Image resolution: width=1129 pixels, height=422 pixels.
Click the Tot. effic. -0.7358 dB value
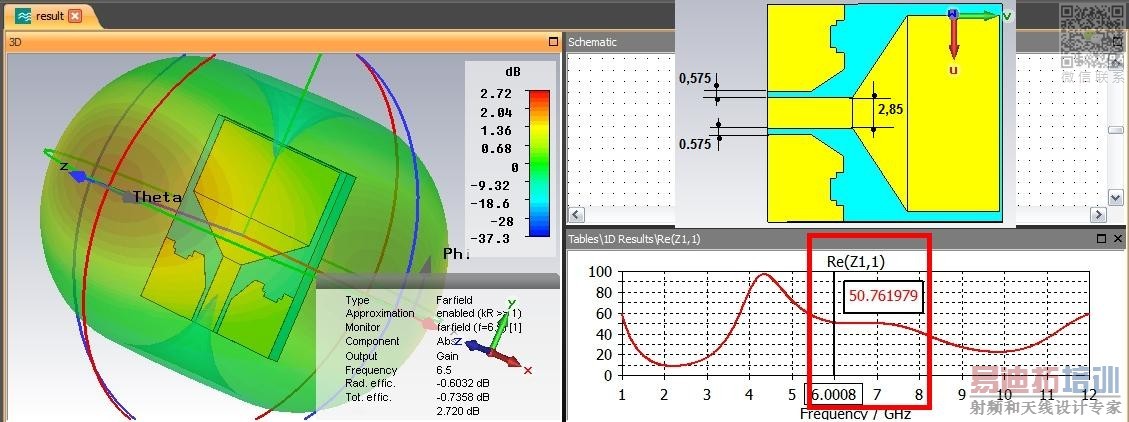(463, 397)
